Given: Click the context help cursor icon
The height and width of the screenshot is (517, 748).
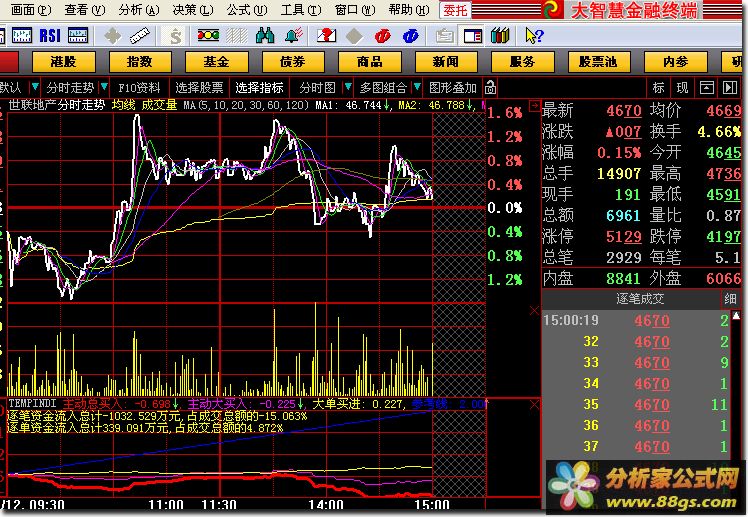Looking at the screenshot, I should [x=534, y=36].
